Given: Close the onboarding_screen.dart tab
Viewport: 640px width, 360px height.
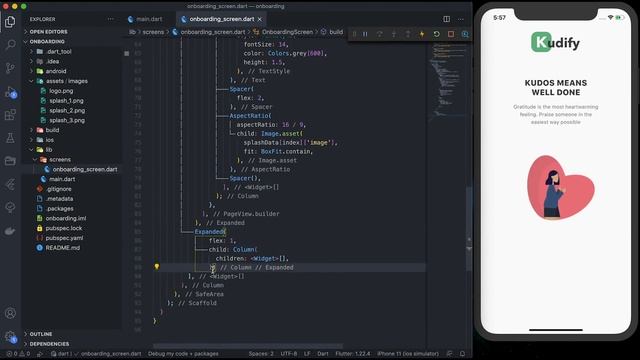Looking at the screenshot, I should tap(260, 19).
